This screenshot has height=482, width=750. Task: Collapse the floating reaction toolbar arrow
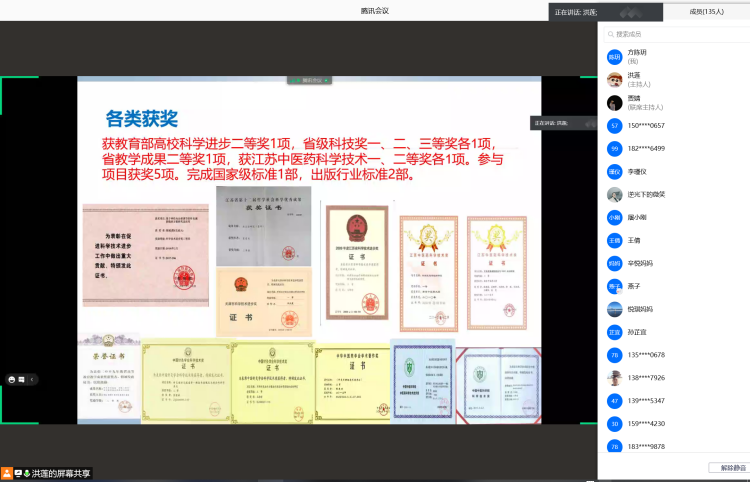click(x=32, y=380)
